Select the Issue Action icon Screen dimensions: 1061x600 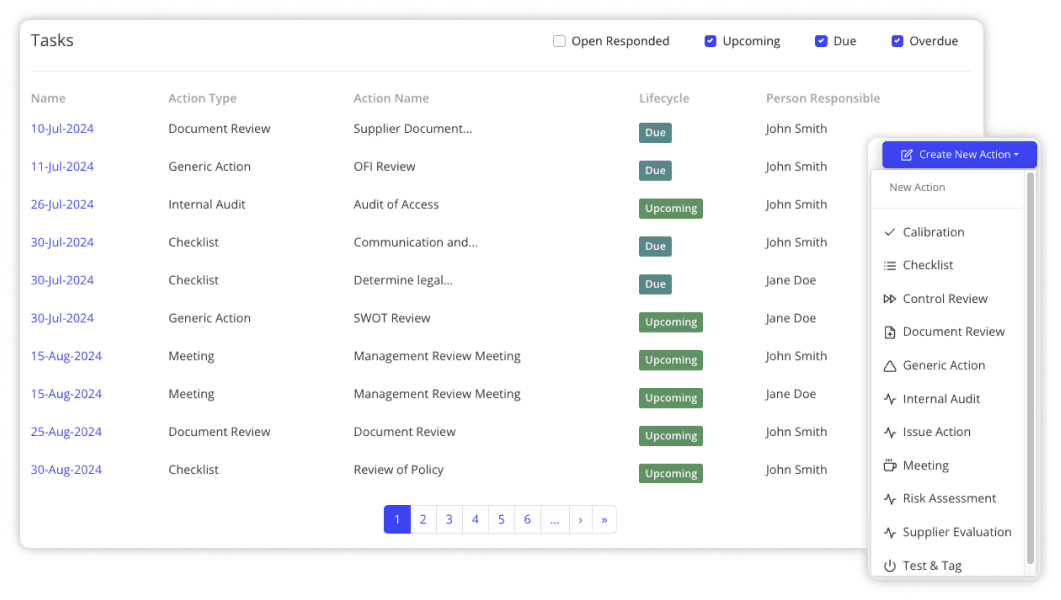(889, 431)
